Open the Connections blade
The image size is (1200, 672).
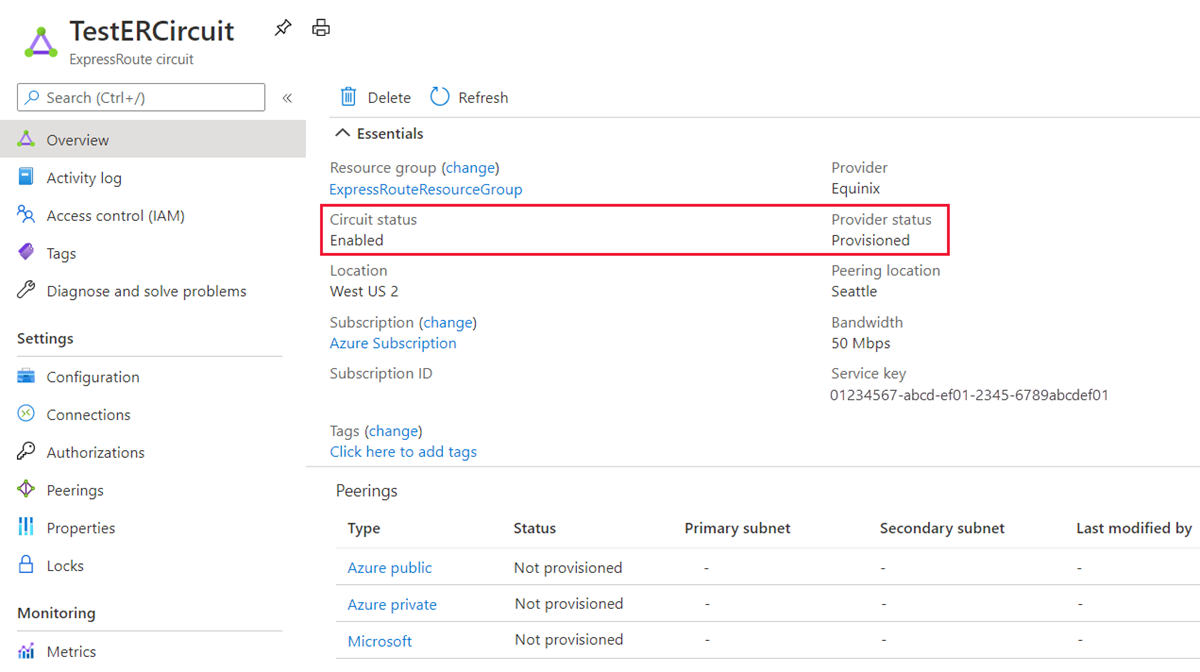click(x=88, y=414)
